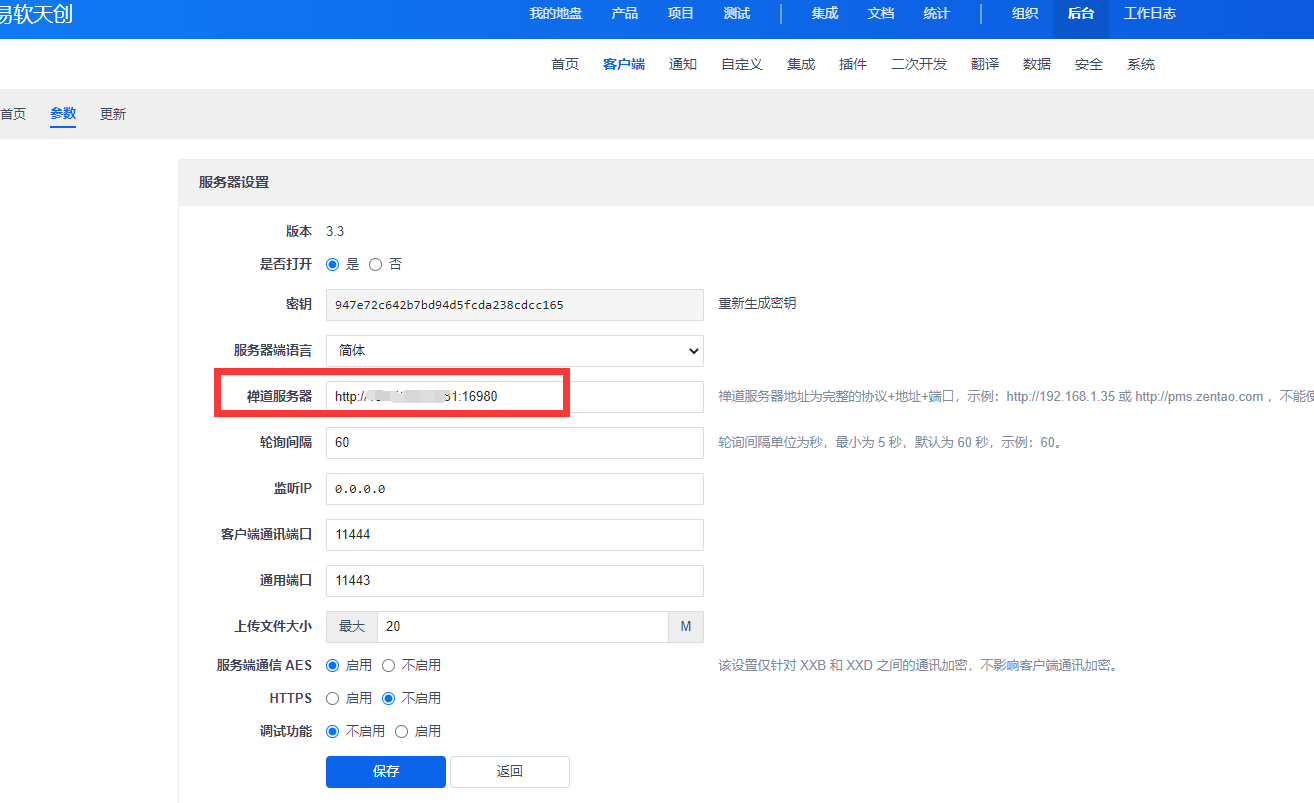Go to 我的地盘 menu
Image resolution: width=1314 pixels, height=803 pixels.
pyautogui.click(x=555, y=14)
